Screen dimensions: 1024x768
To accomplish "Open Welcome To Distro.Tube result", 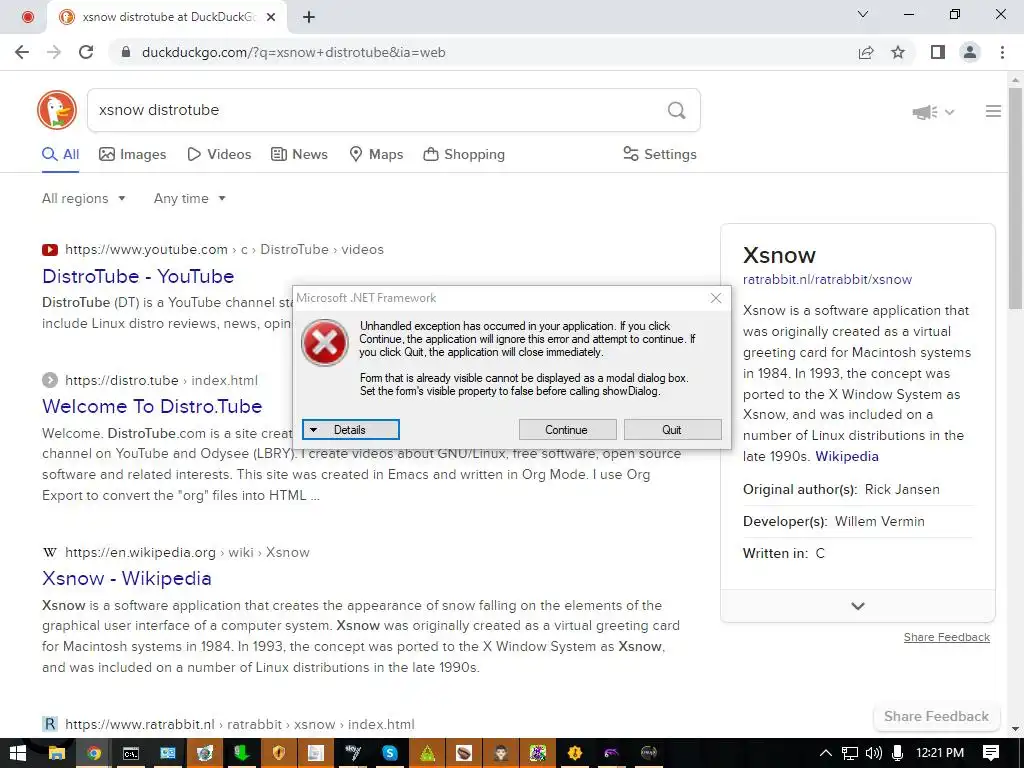I will pyautogui.click(x=152, y=406).
